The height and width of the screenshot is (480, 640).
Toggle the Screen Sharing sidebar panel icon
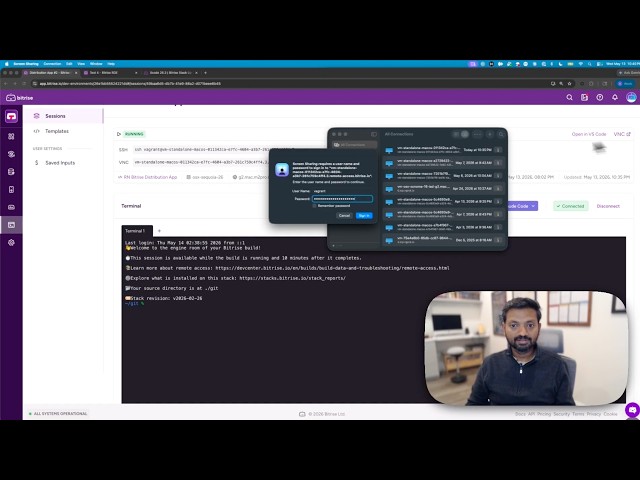click(x=374, y=134)
